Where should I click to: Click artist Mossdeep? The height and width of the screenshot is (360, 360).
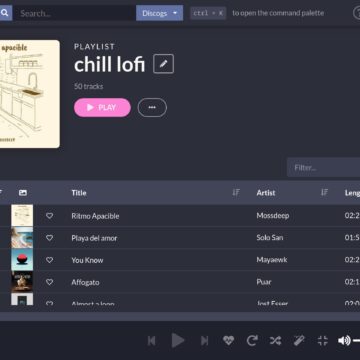click(x=273, y=216)
